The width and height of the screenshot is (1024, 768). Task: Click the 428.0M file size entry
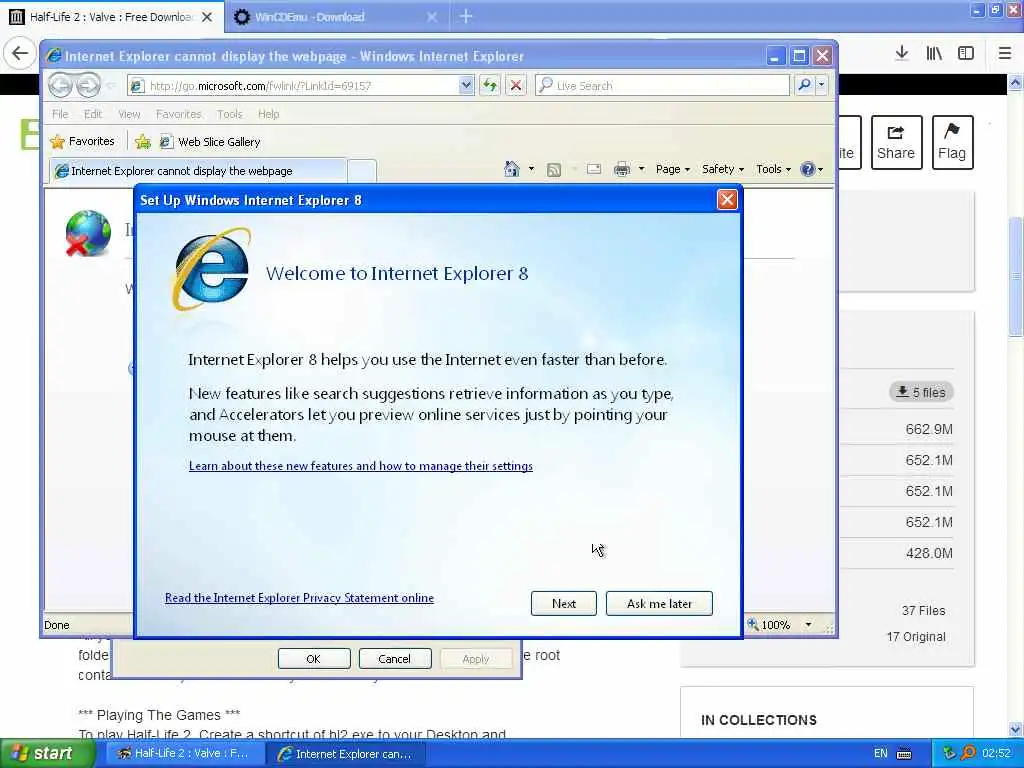click(929, 553)
